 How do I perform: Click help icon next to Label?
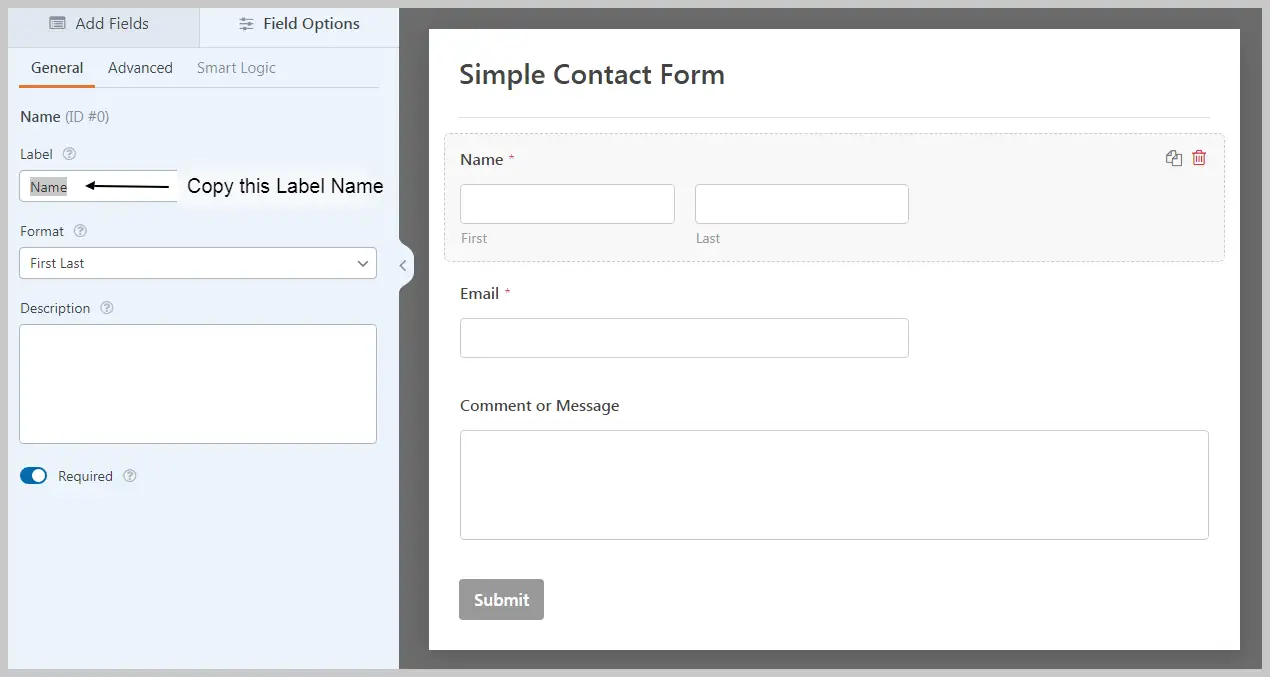tap(69, 154)
